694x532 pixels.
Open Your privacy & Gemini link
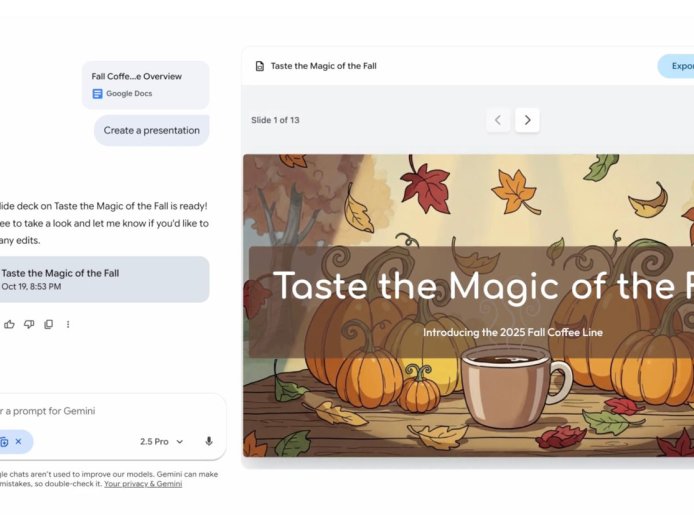tap(143, 484)
